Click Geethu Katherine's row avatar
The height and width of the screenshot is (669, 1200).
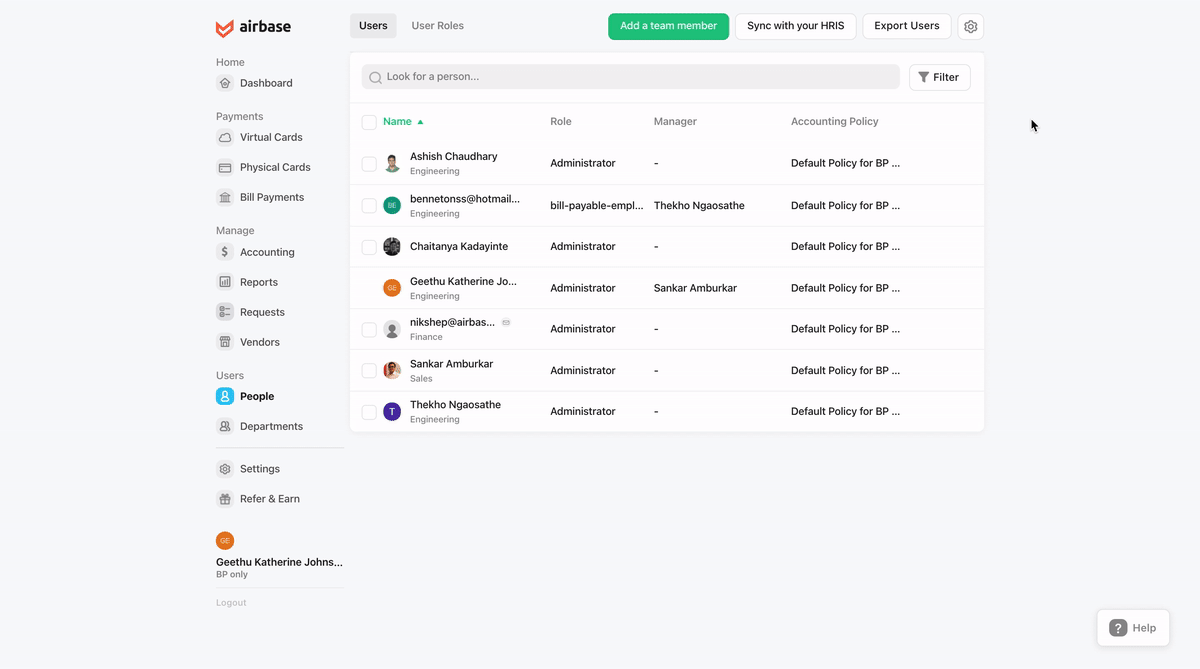[x=392, y=288]
